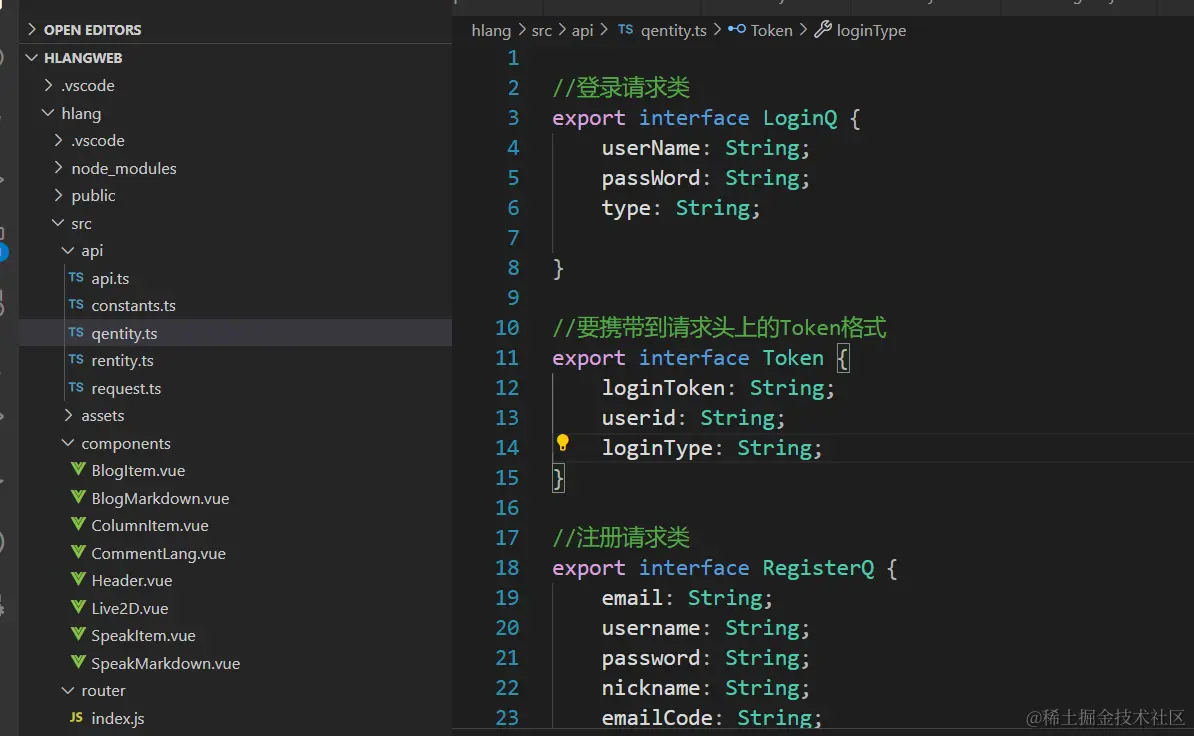
Task: Click line number 3 in the gutter
Action: coord(513,118)
